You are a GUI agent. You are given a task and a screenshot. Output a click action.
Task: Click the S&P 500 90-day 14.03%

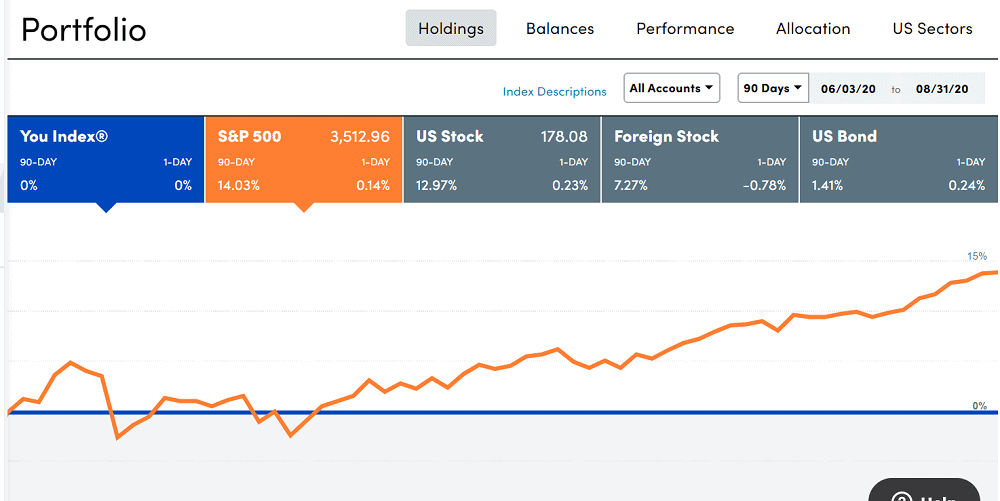coord(239,185)
